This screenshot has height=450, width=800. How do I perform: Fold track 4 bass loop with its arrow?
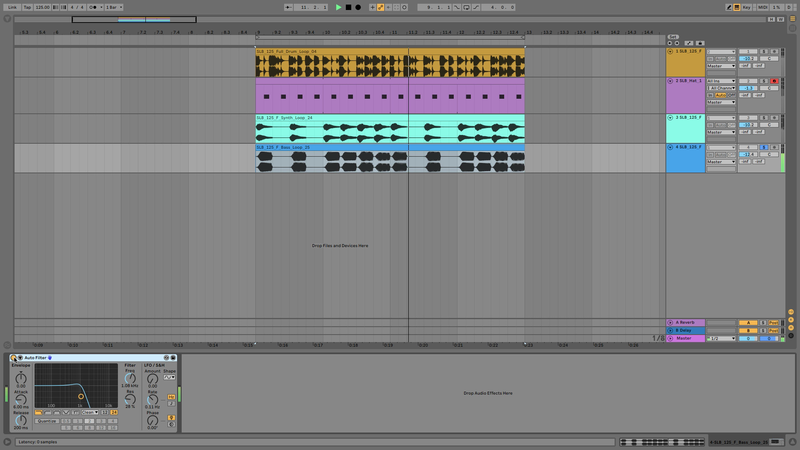pos(670,147)
